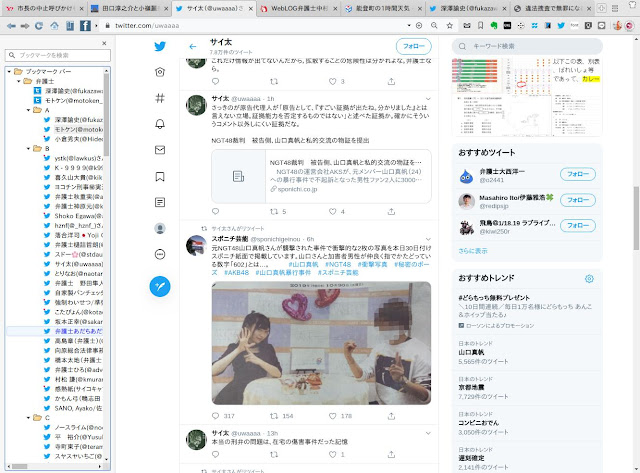Switch to the 田口淳之介と小嶺麗 tab
640x473 pixels.
tap(130, 9)
